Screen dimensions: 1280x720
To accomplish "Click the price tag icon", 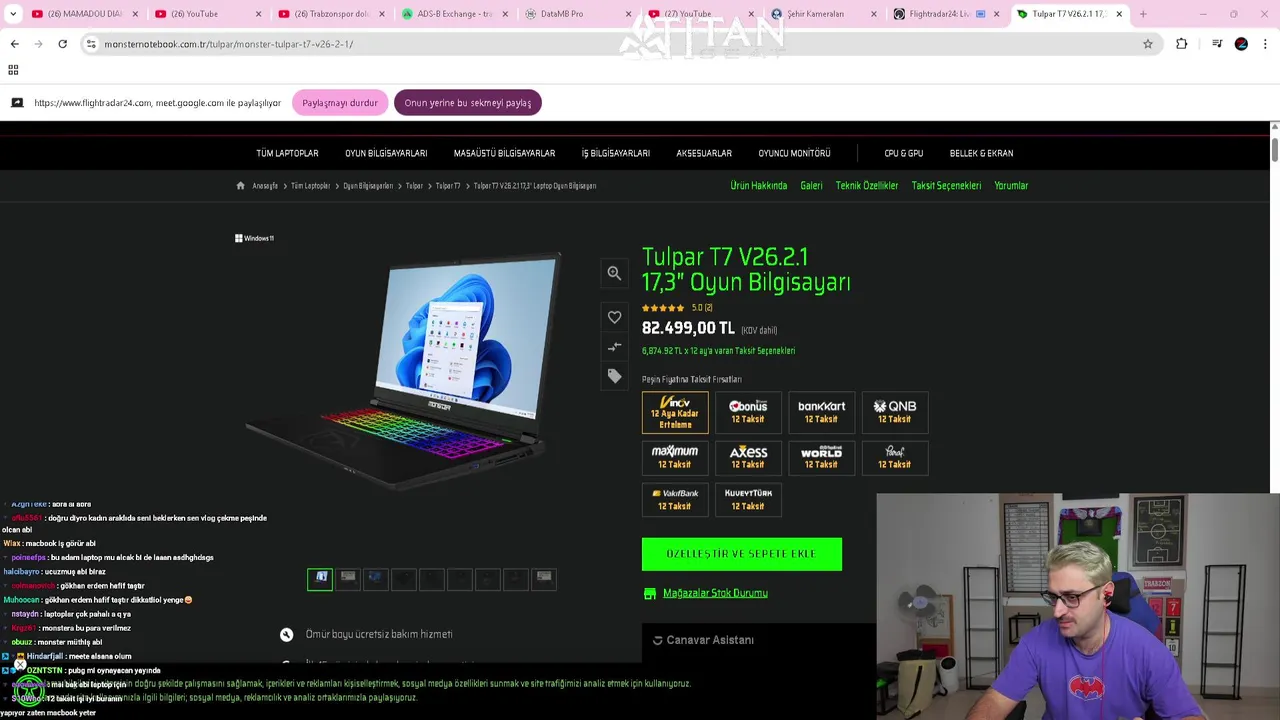I will [614, 376].
